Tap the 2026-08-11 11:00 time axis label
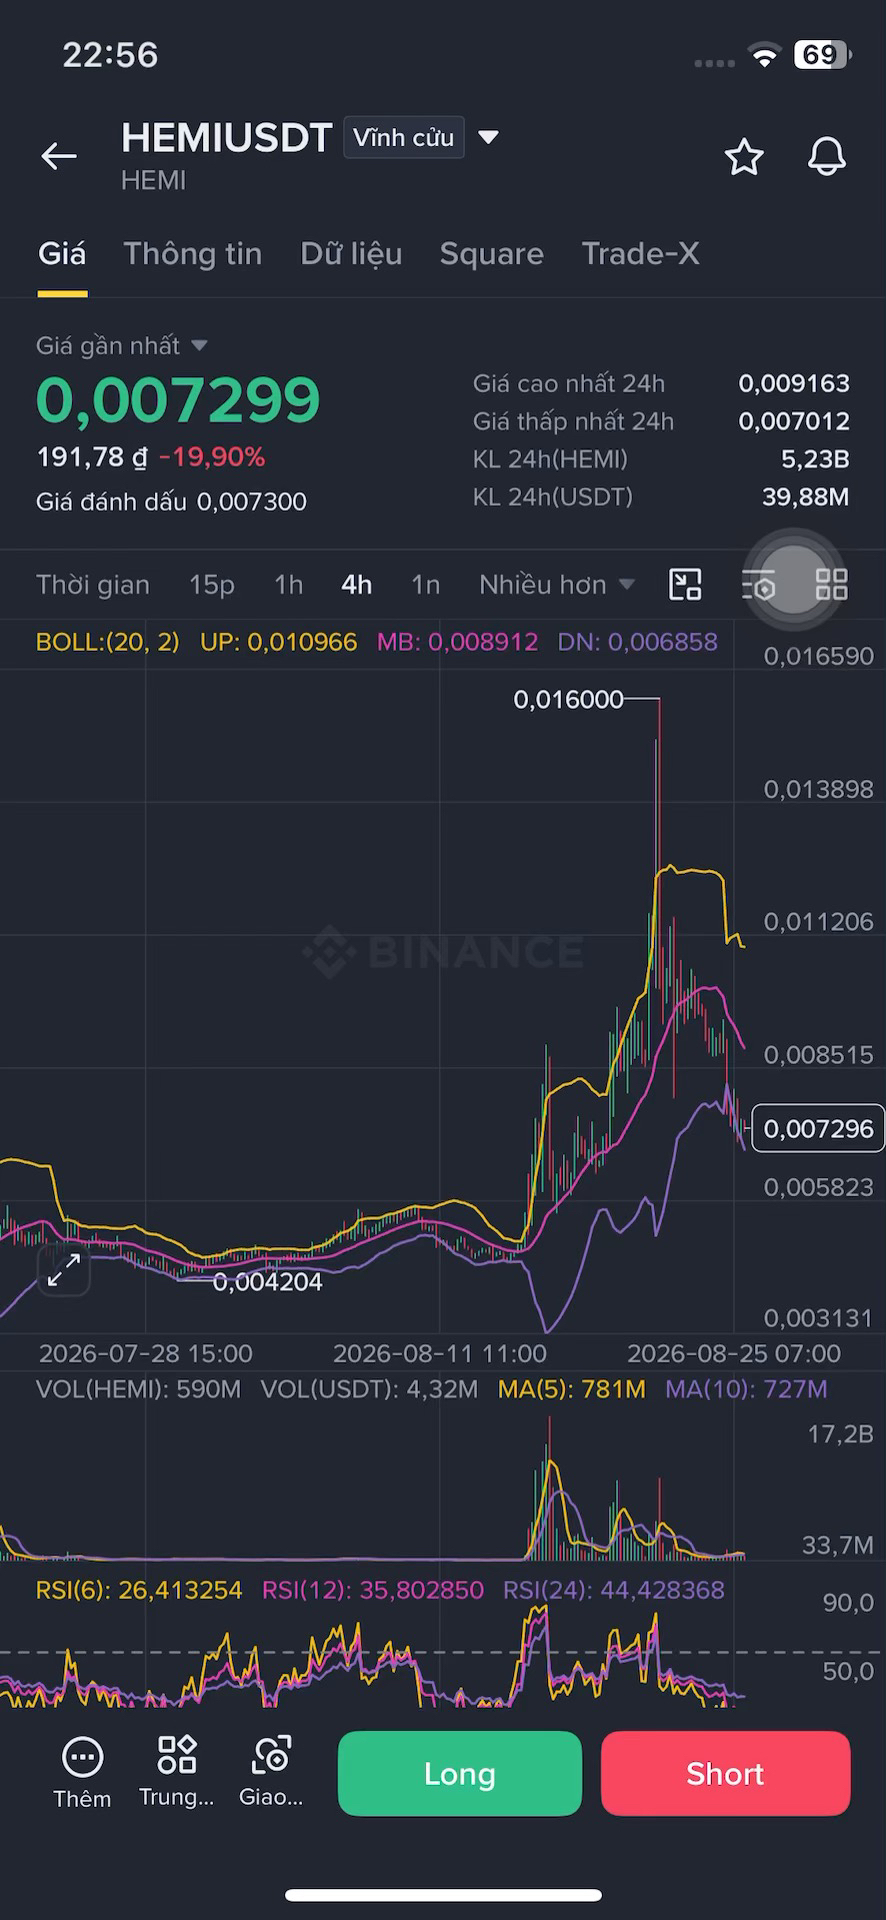This screenshot has height=1920, width=886. pyautogui.click(x=440, y=1353)
